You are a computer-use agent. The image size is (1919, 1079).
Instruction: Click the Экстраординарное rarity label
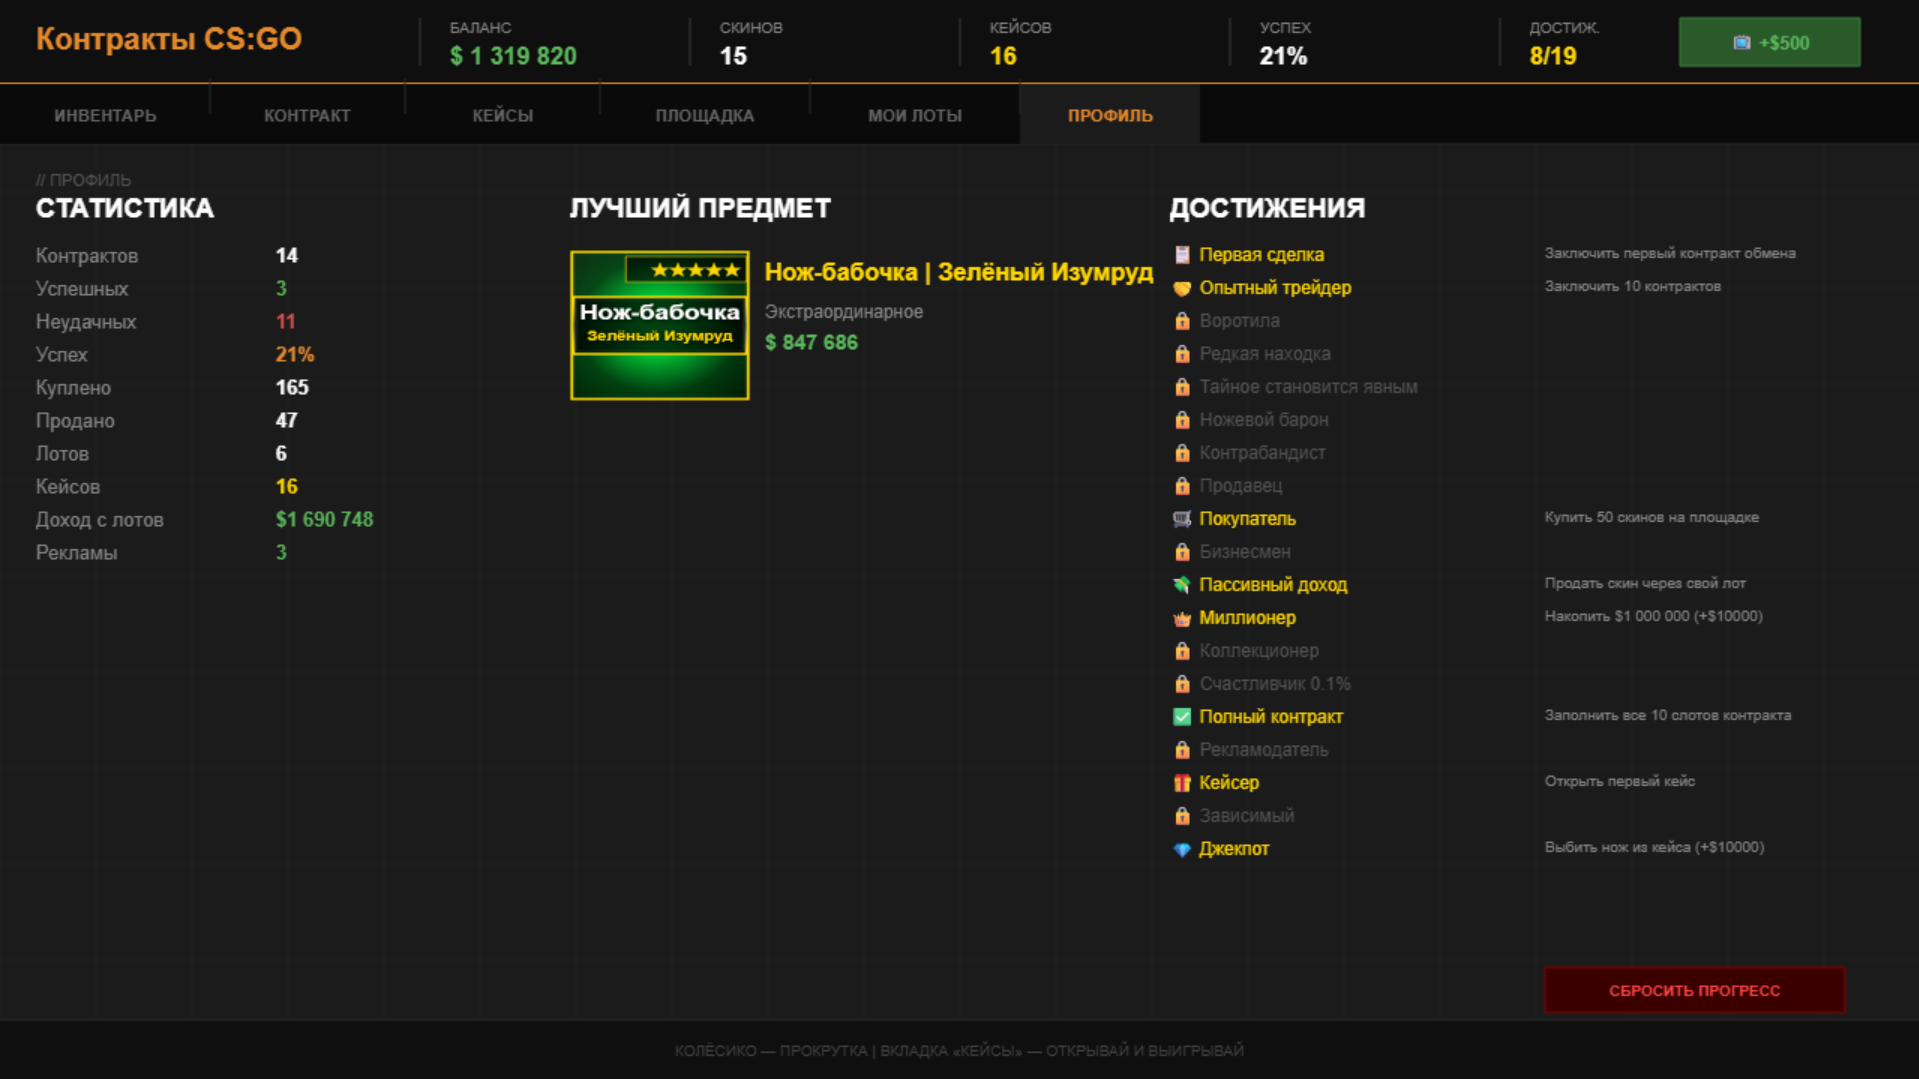843,312
